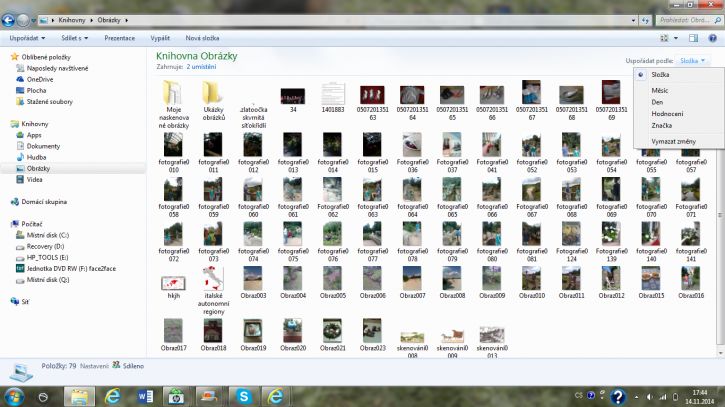Click the file list vertical scrollbar
The height and width of the screenshot is (407, 725).
point(720,215)
